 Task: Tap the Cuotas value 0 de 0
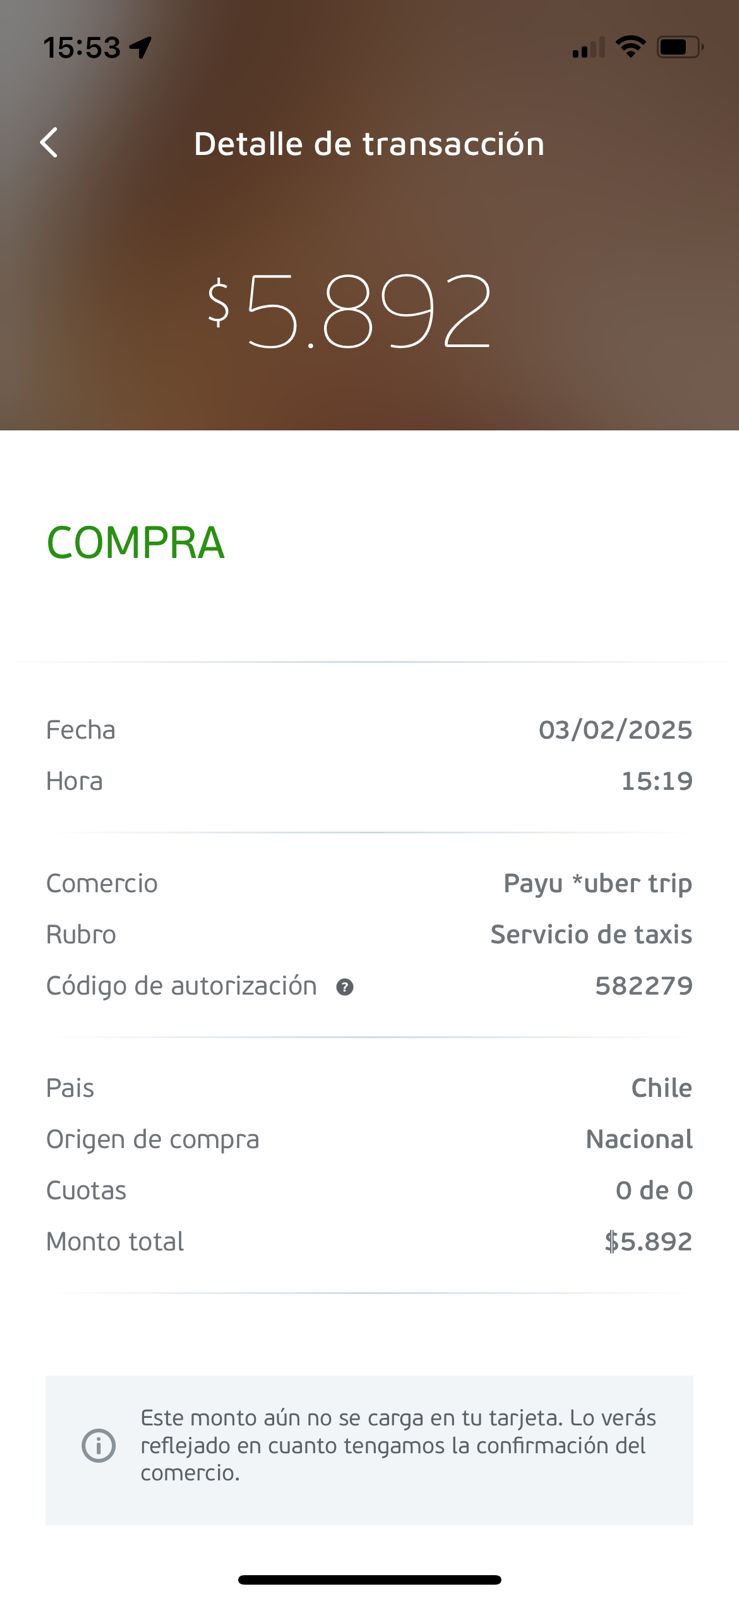[x=654, y=1190]
